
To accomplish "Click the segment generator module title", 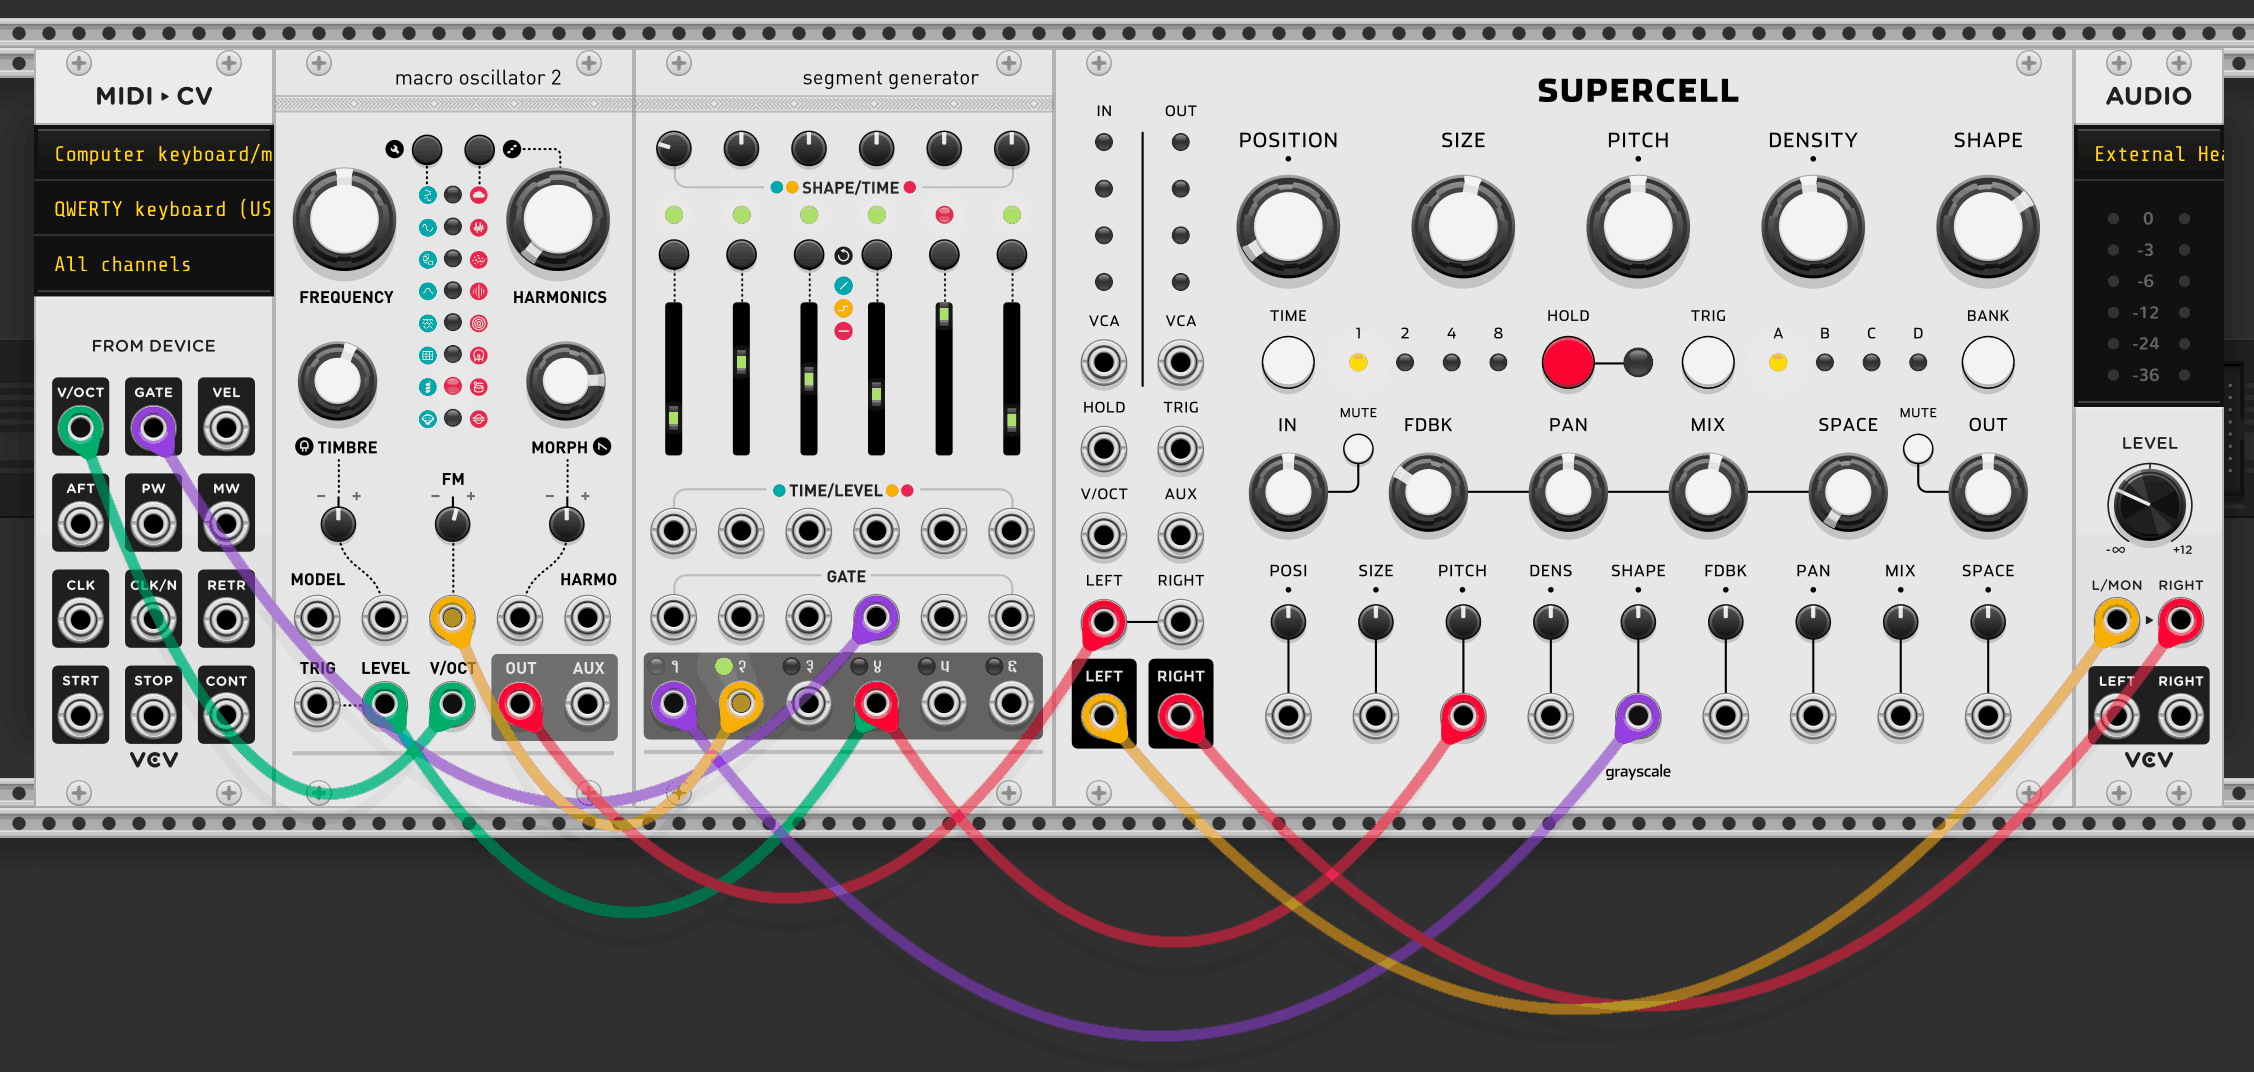I will (890, 78).
